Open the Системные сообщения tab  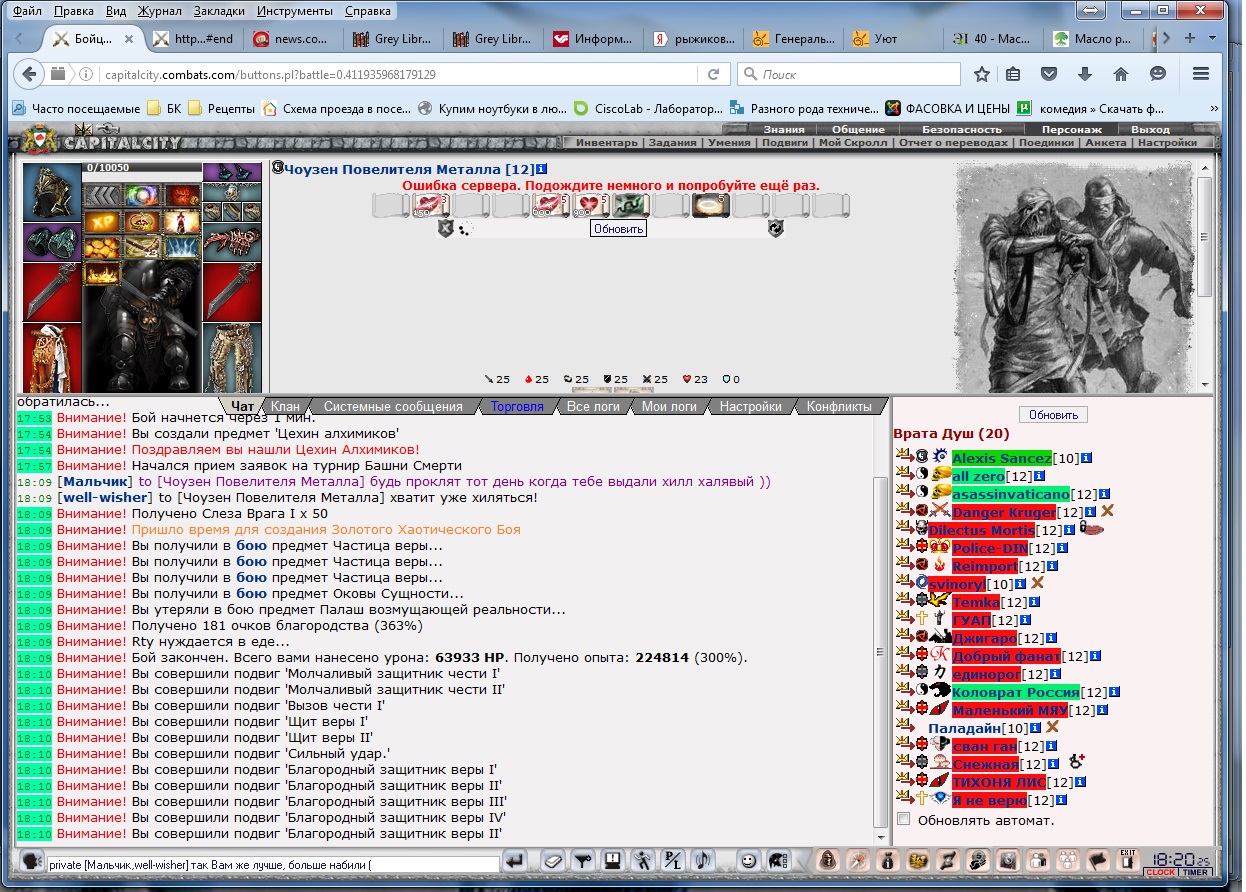[x=393, y=407]
